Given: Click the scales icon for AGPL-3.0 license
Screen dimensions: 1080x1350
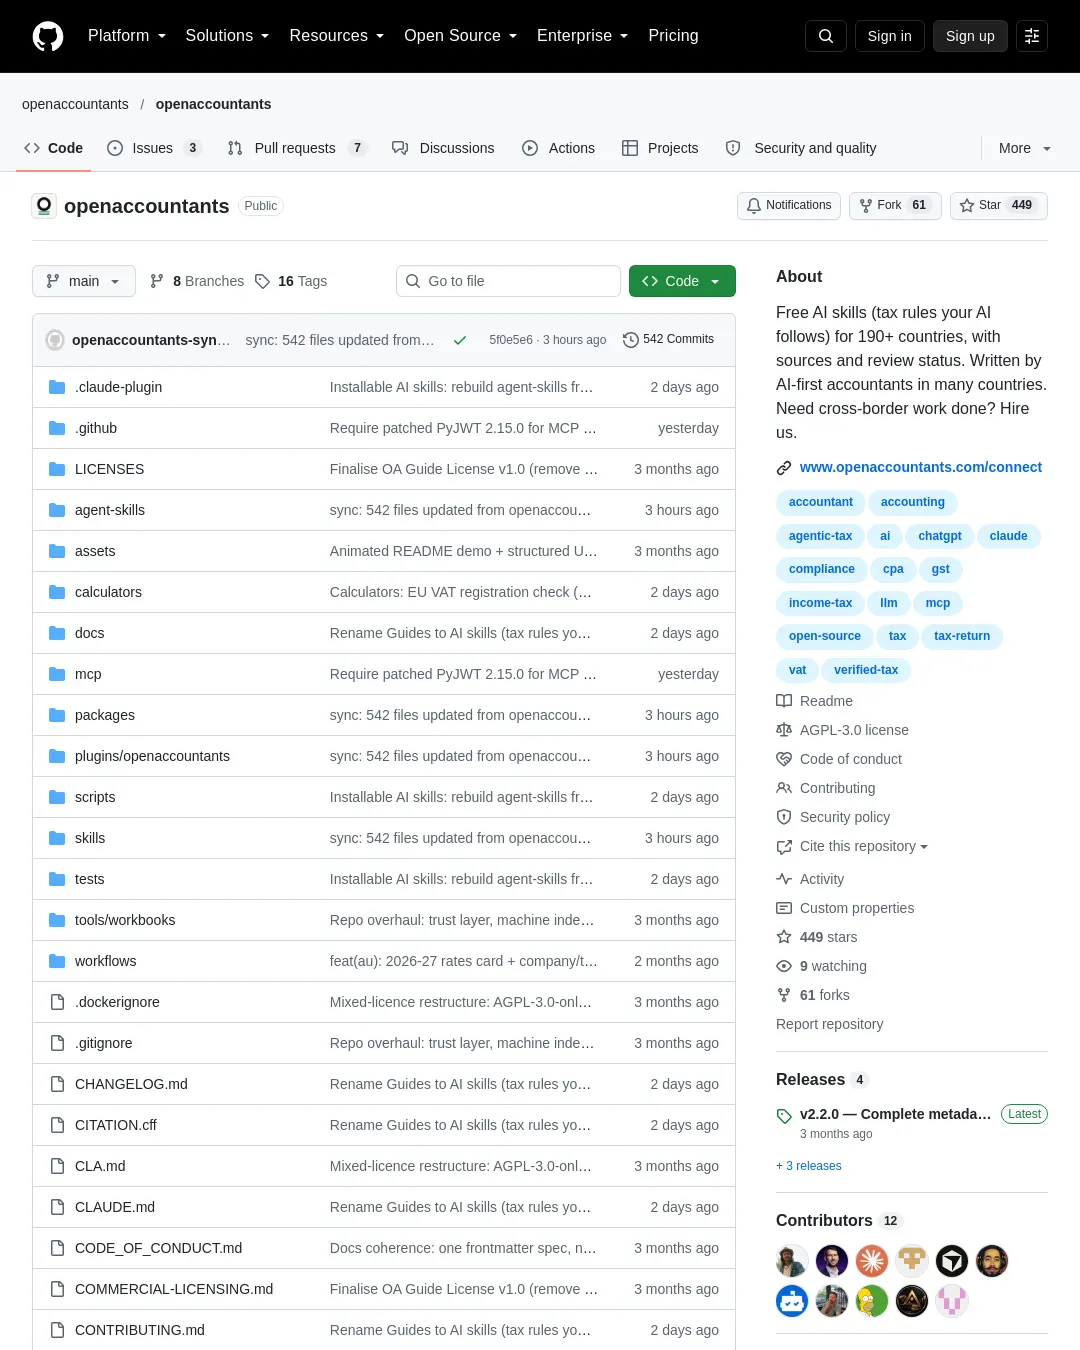Looking at the screenshot, I should coord(784,730).
